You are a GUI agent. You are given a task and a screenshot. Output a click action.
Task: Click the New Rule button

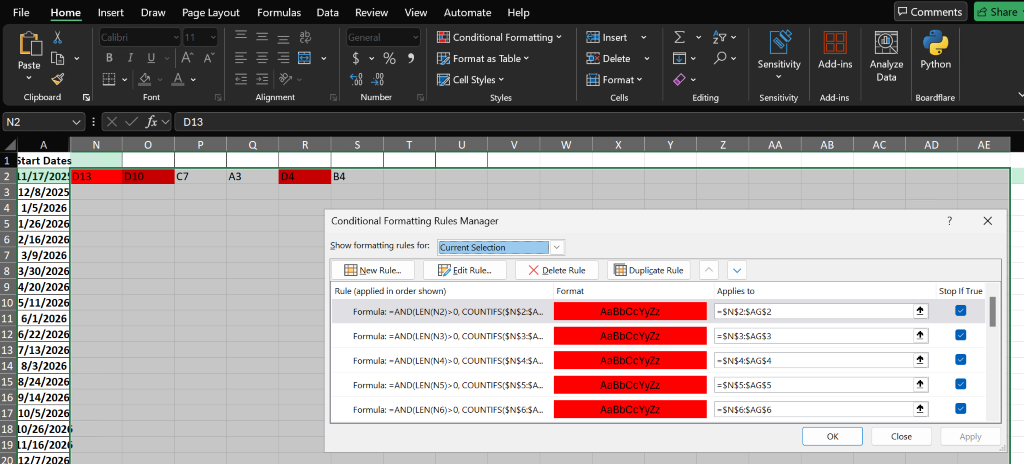pos(372,270)
